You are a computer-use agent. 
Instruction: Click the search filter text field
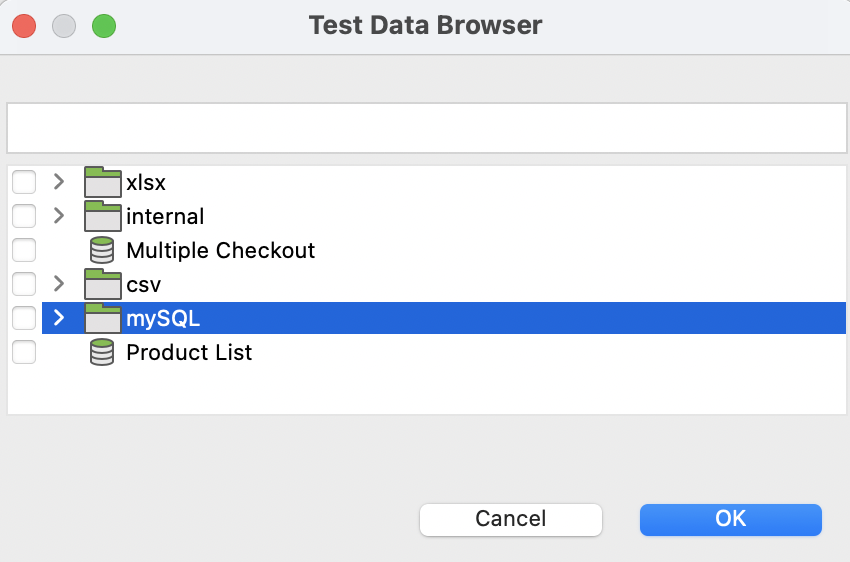click(x=427, y=128)
